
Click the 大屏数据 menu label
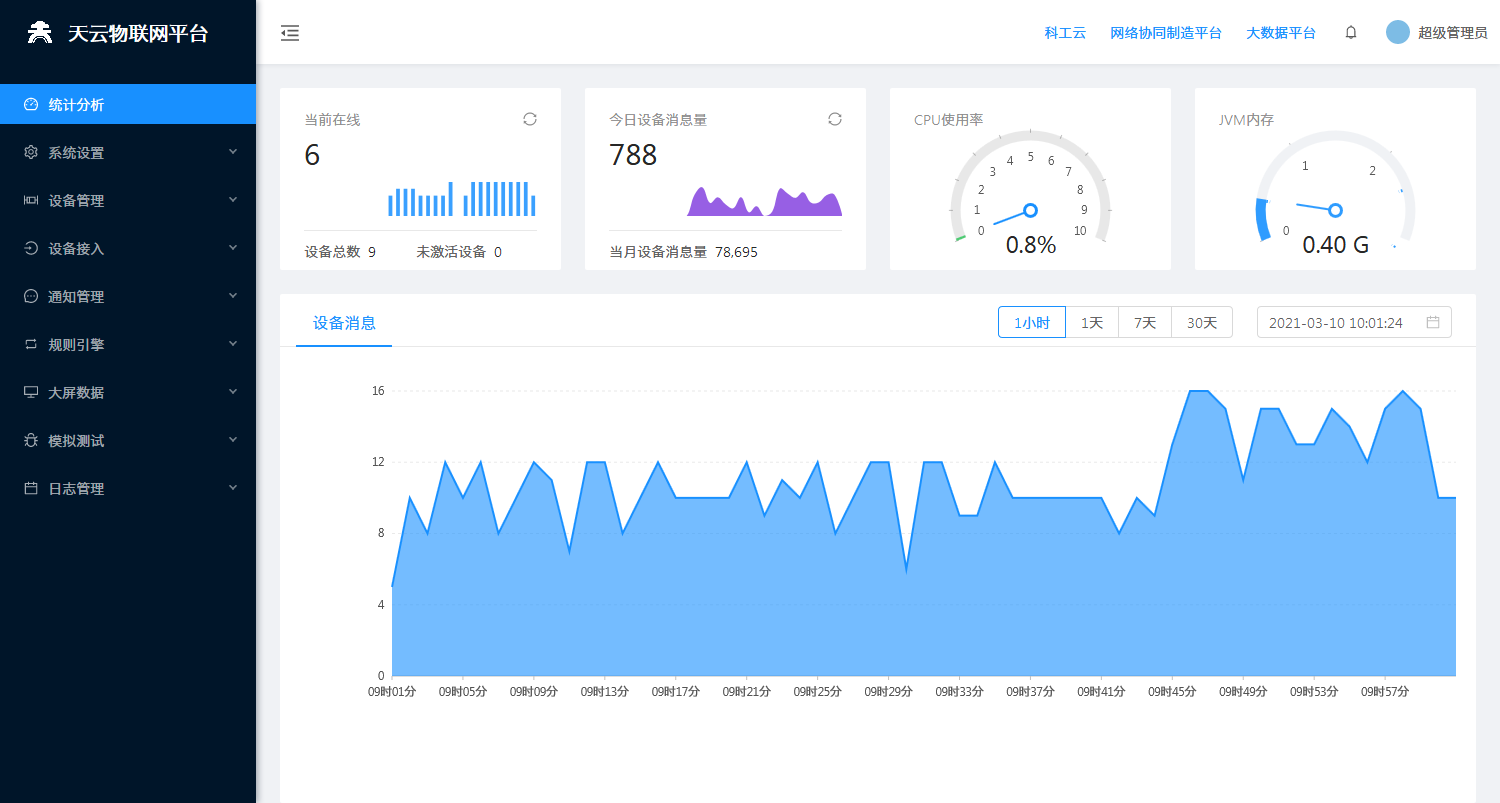pyautogui.click(x=76, y=393)
